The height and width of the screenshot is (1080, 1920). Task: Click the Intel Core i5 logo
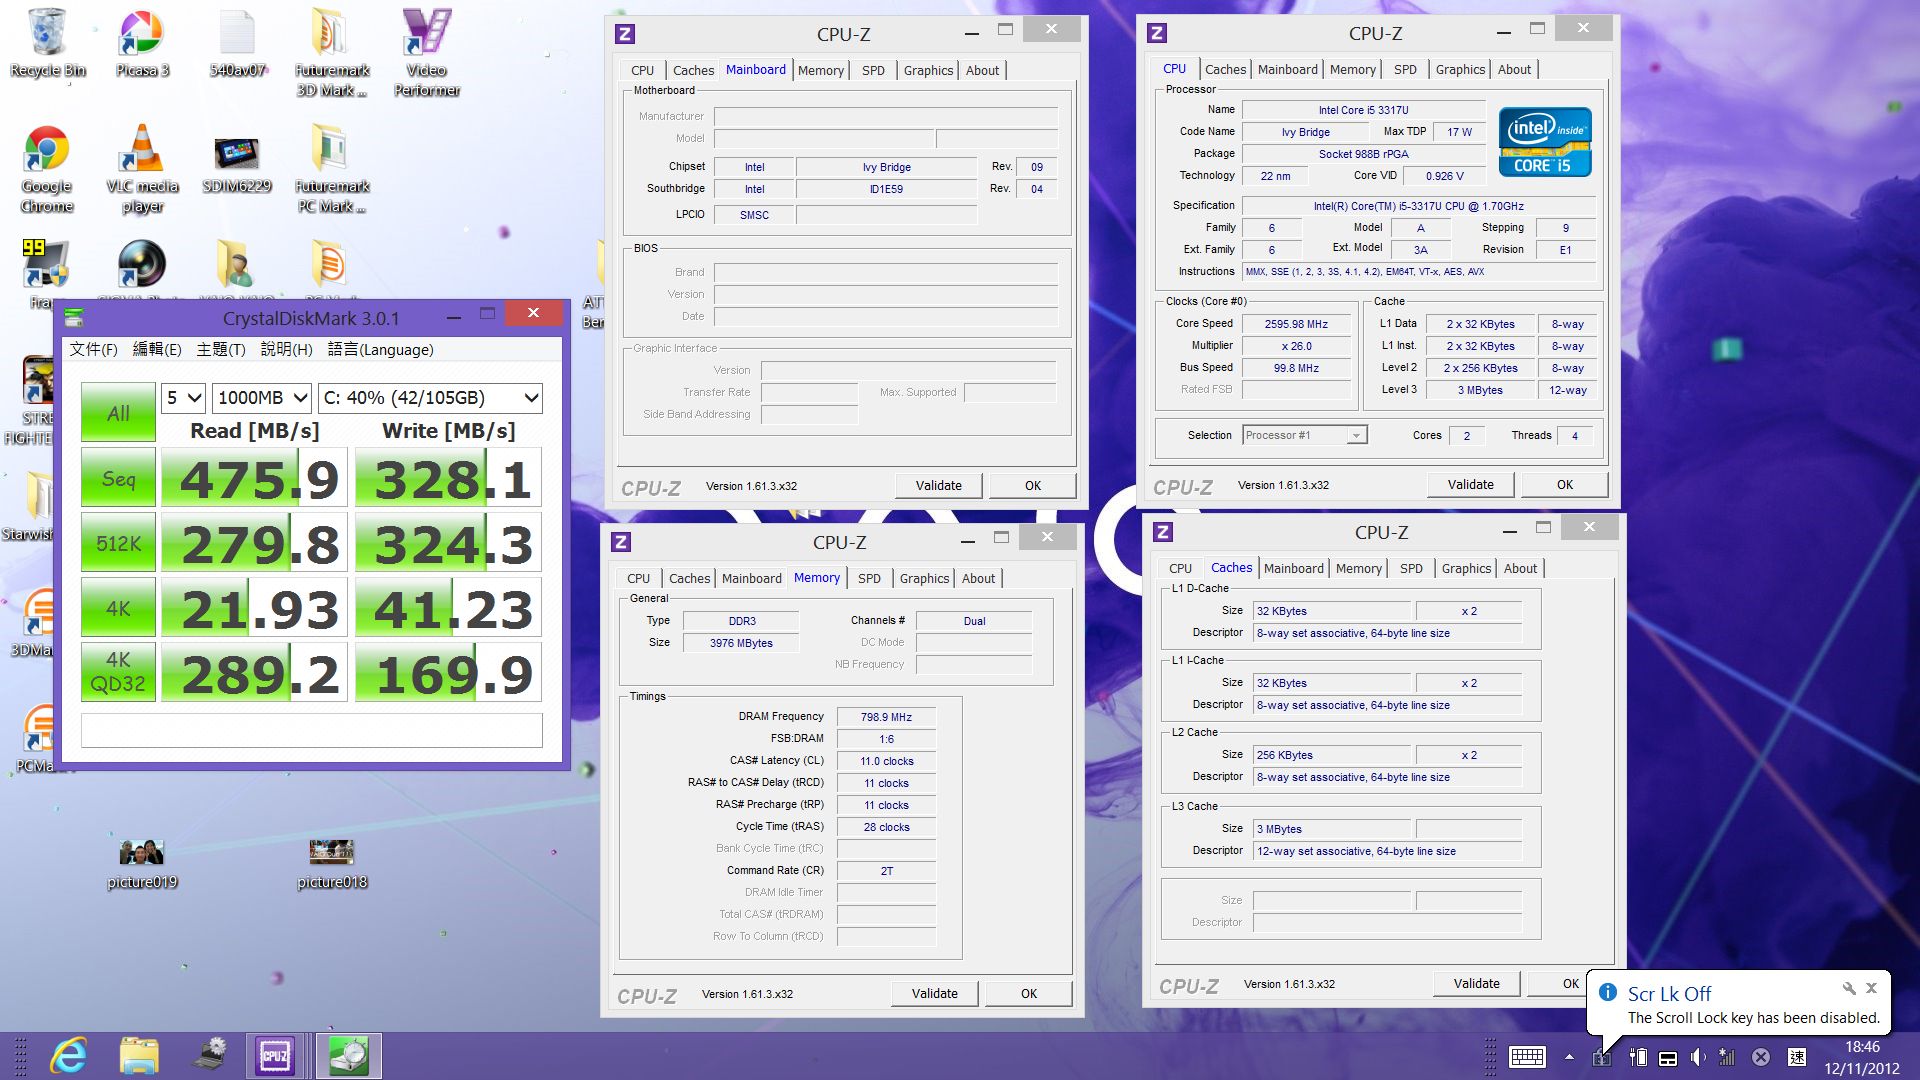(1544, 142)
